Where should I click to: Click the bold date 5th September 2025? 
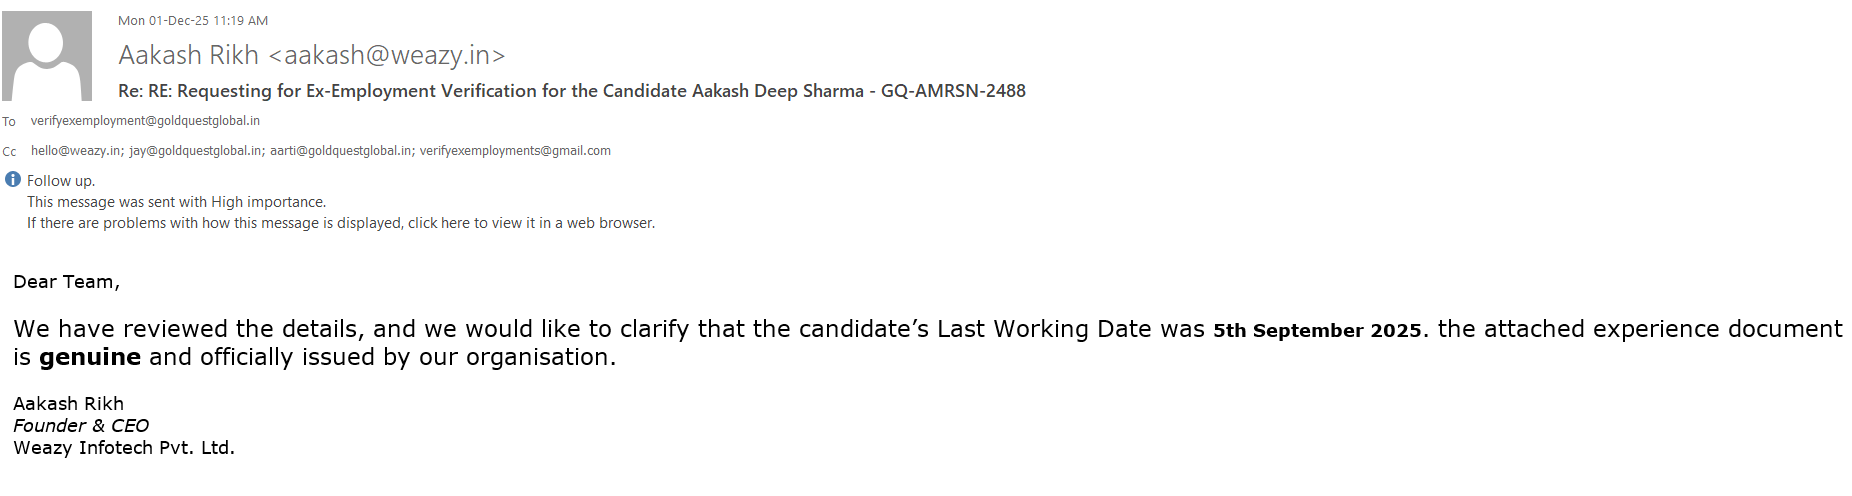tap(1316, 331)
